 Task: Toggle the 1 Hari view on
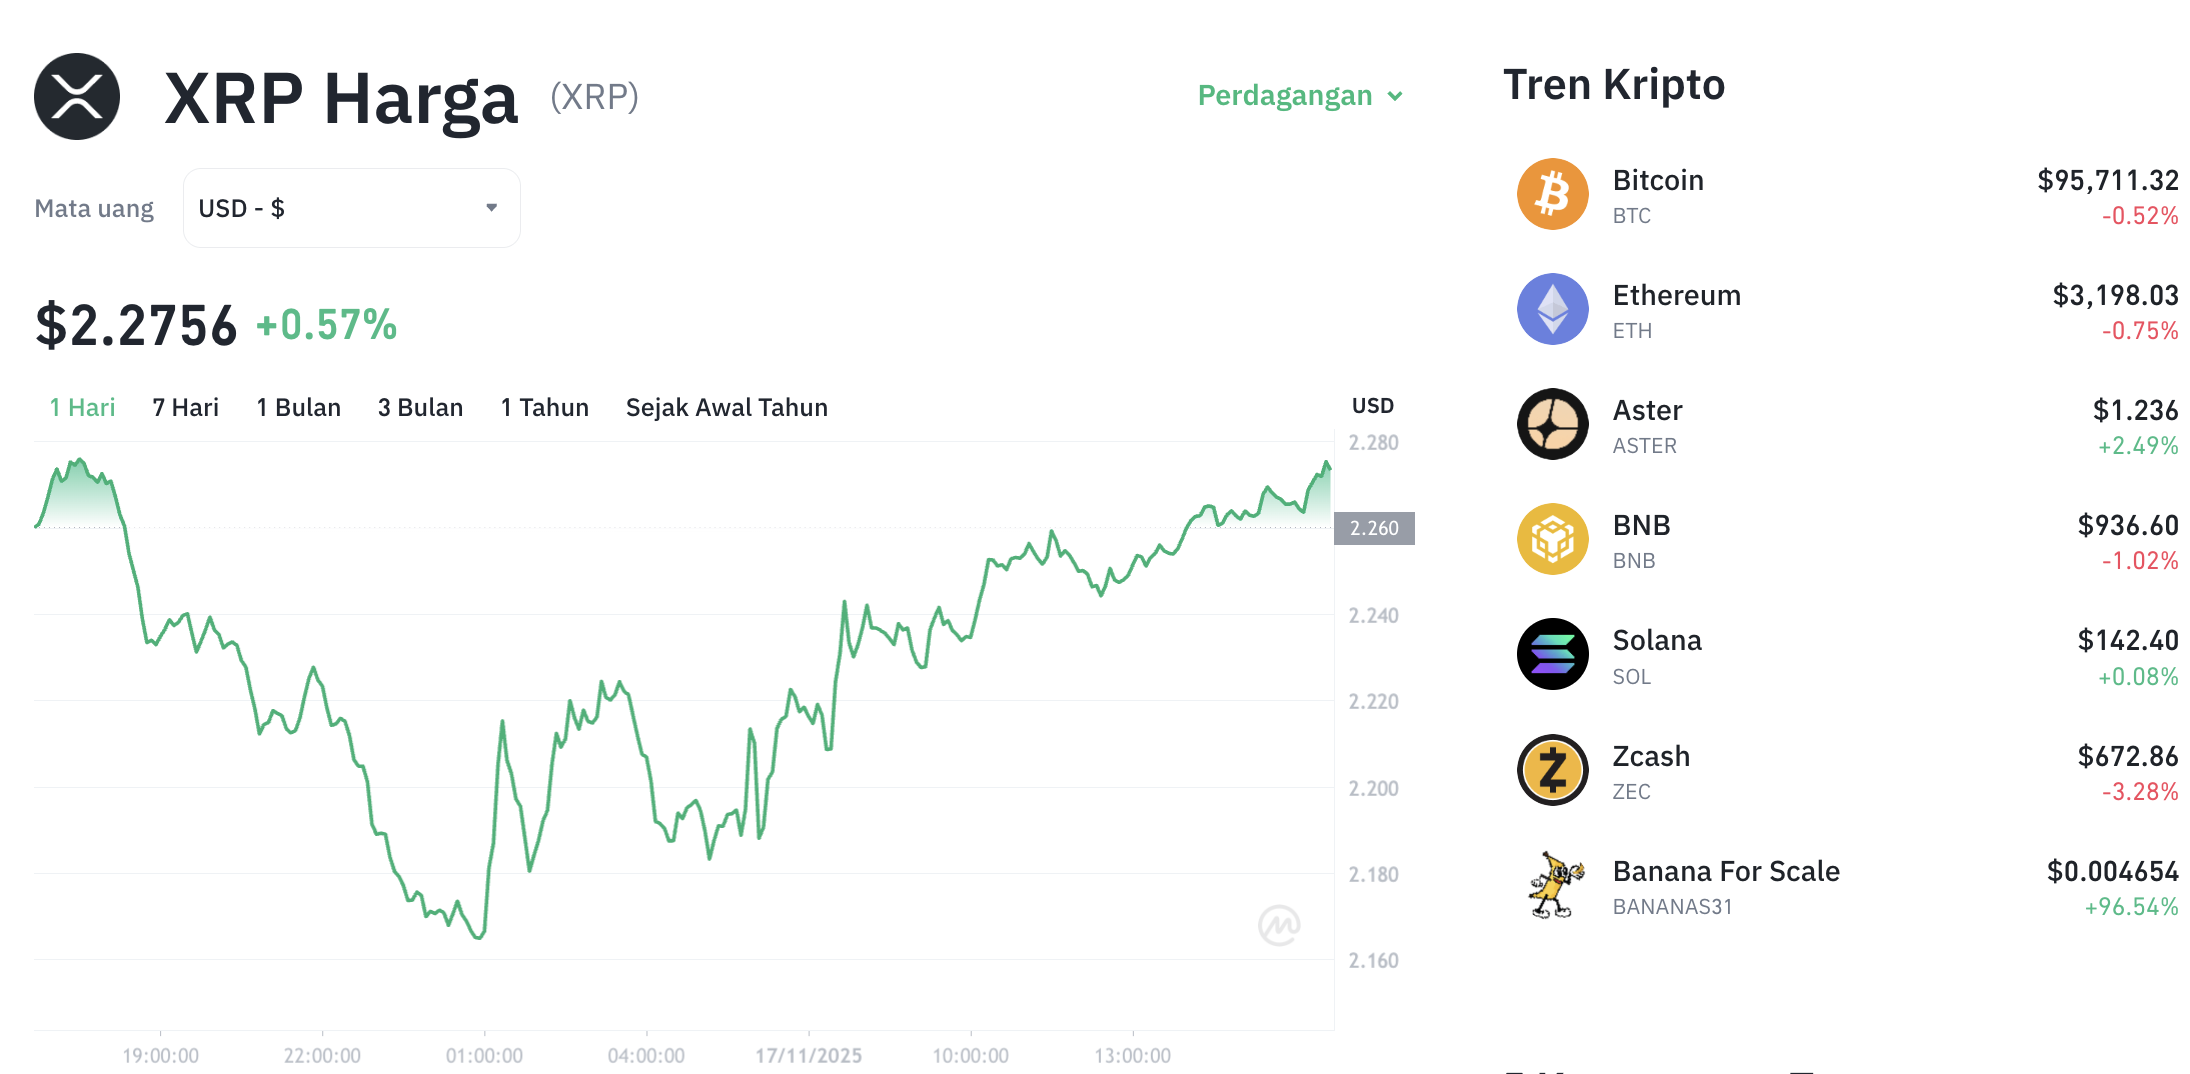tap(81, 407)
